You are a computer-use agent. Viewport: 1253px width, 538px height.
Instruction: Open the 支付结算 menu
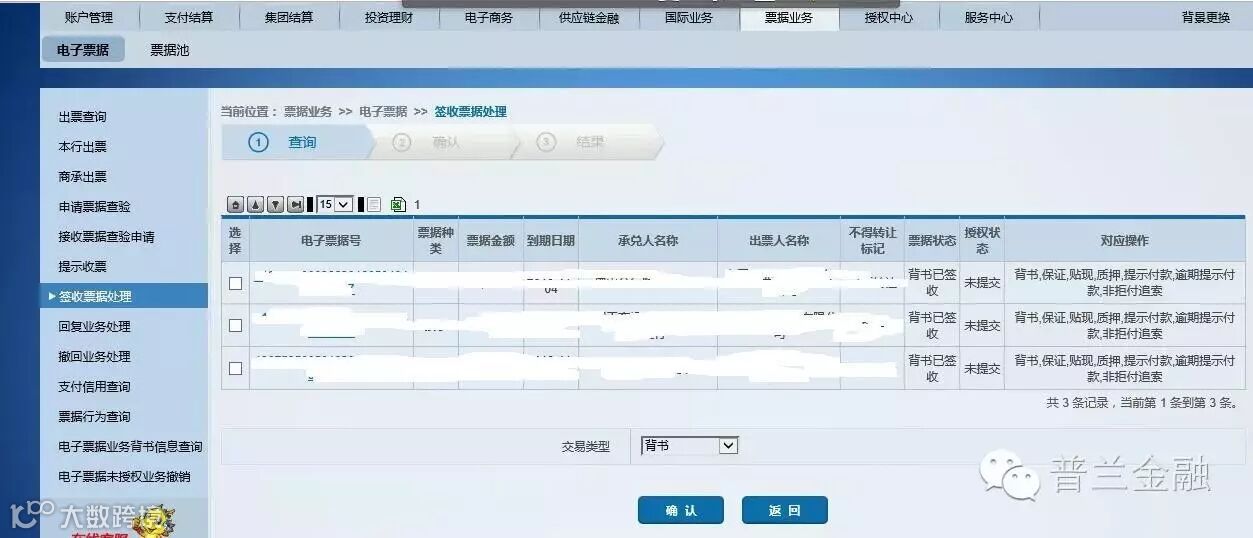pos(189,18)
